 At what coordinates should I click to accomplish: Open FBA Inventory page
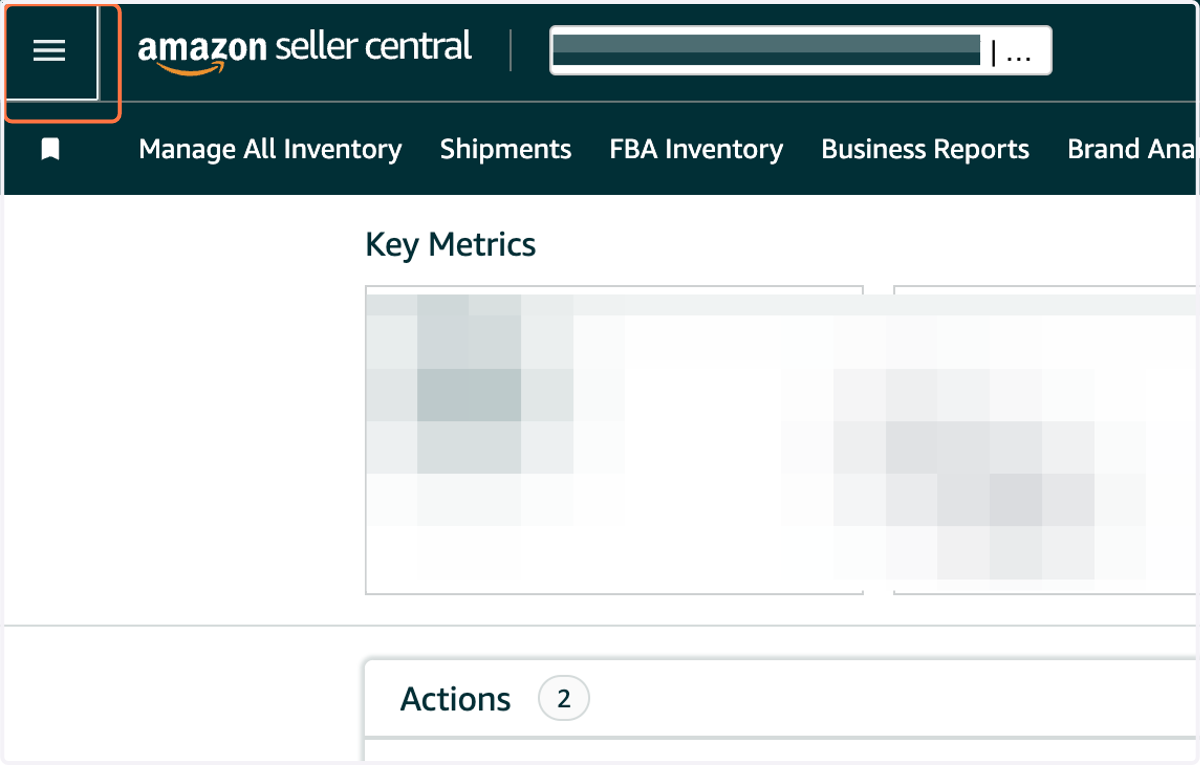[x=696, y=149]
